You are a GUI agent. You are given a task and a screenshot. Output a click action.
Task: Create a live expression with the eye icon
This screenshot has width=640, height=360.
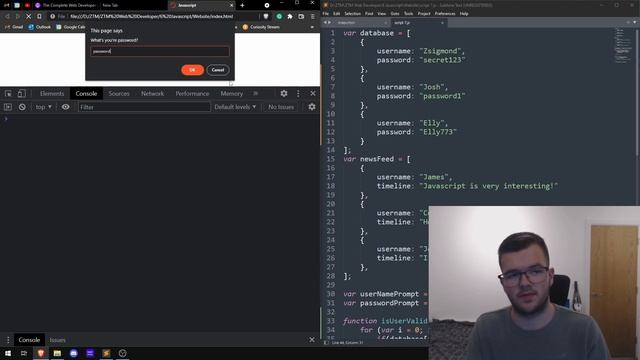click(65, 107)
